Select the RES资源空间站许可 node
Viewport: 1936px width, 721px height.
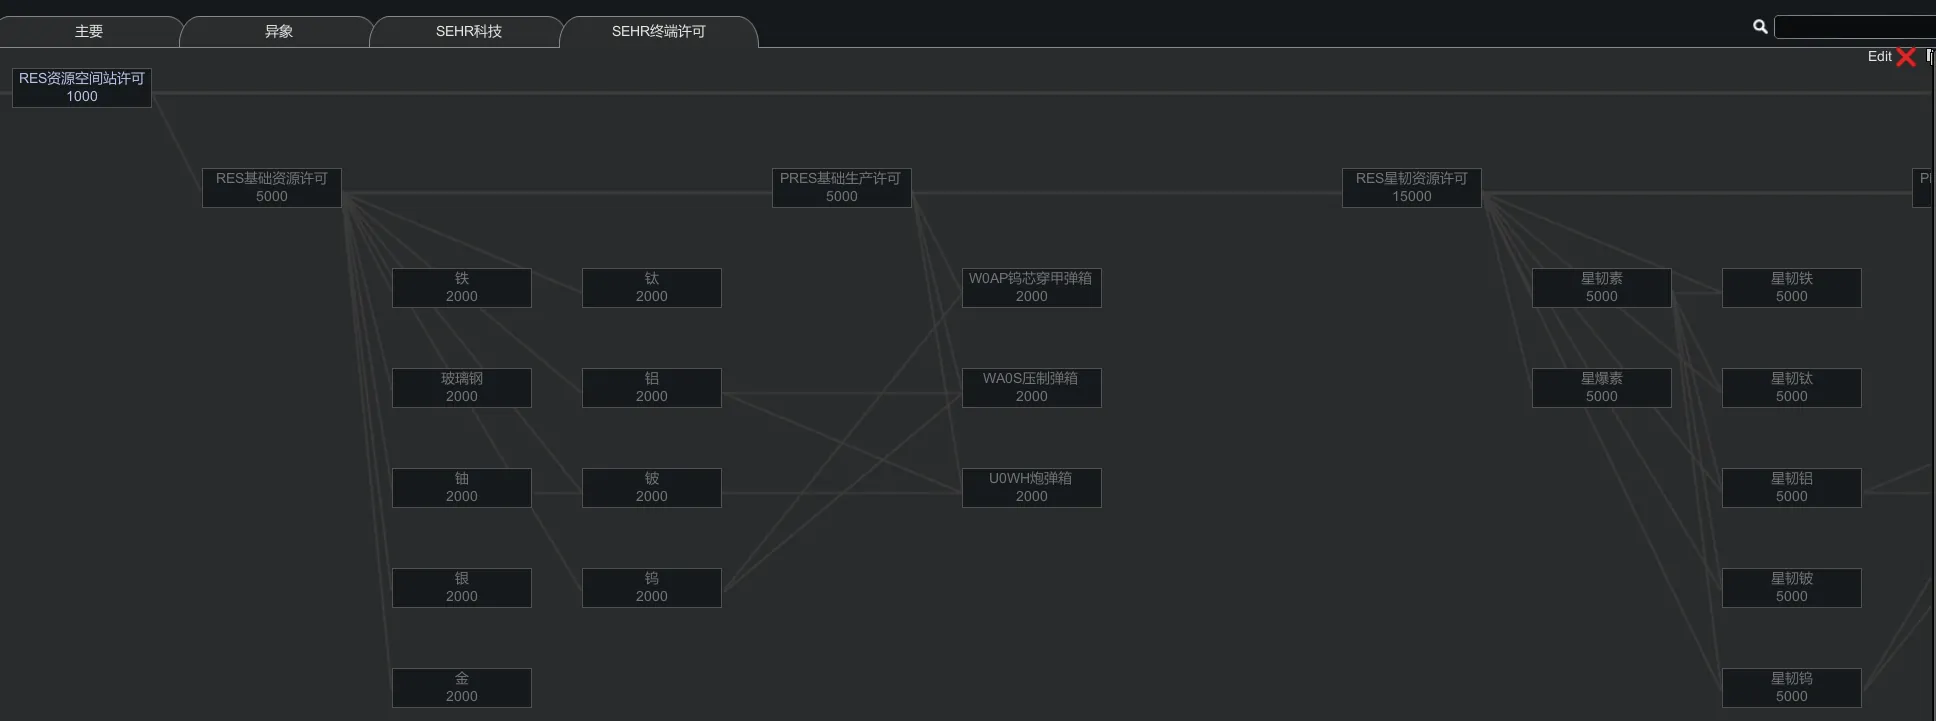(x=82, y=88)
